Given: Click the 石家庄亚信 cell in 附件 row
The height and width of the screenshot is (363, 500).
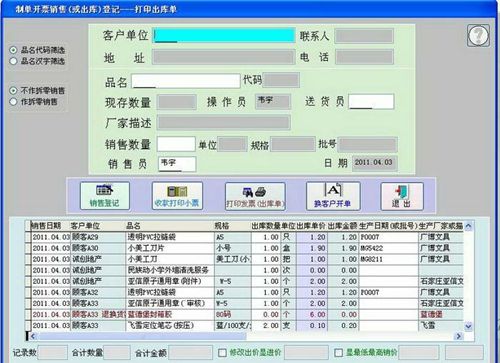Looking at the screenshot, I should [441, 281].
